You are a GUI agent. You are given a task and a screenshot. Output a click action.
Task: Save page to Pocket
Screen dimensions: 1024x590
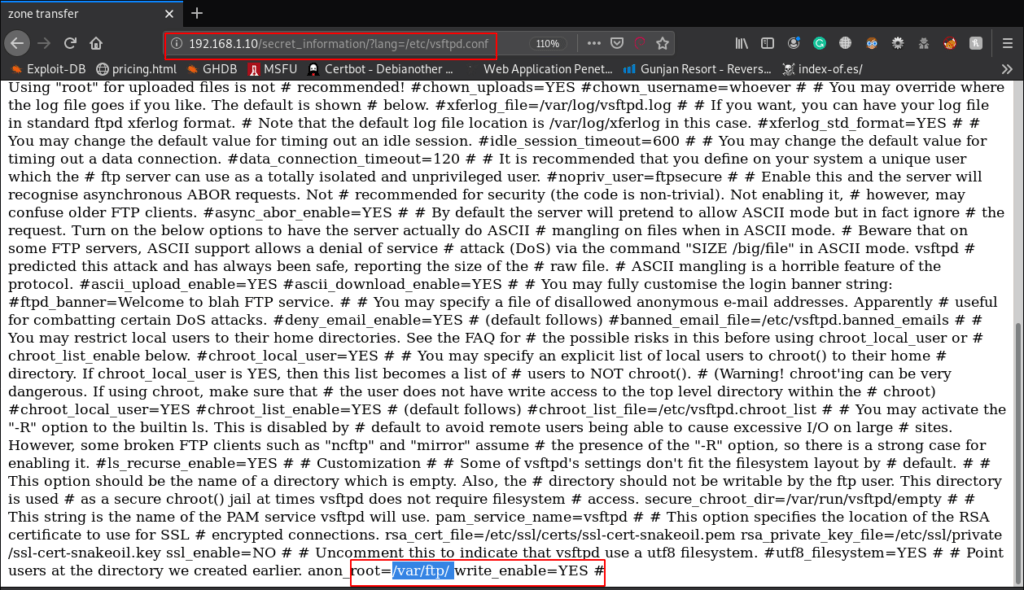click(617, 44)
